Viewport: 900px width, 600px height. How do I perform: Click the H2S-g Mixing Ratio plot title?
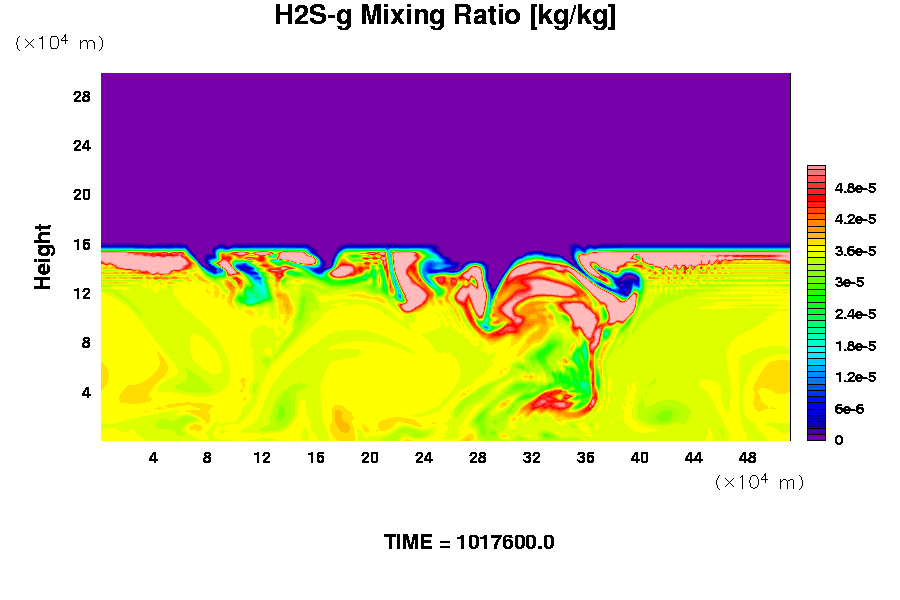coord(445,17)
